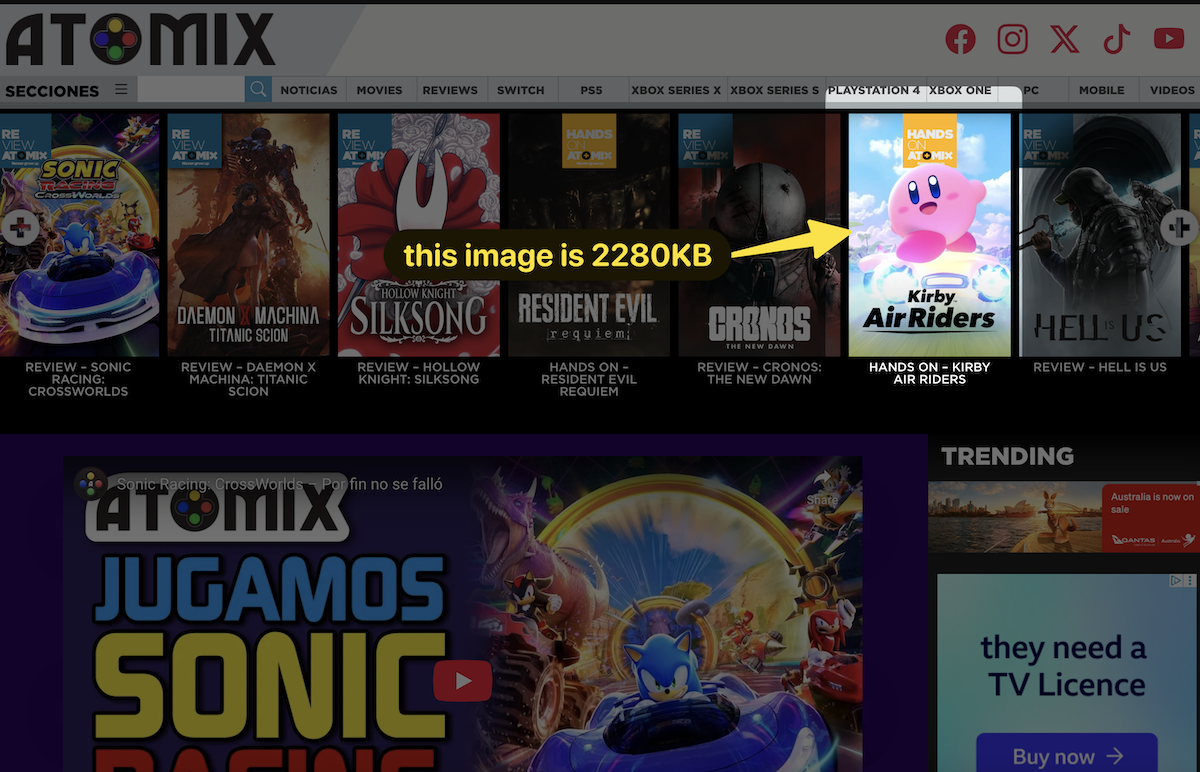Viewport: 1200px width, 772px height.
Task: Open Atomix X (Twitter) icon
Action: coord(1065,40)
